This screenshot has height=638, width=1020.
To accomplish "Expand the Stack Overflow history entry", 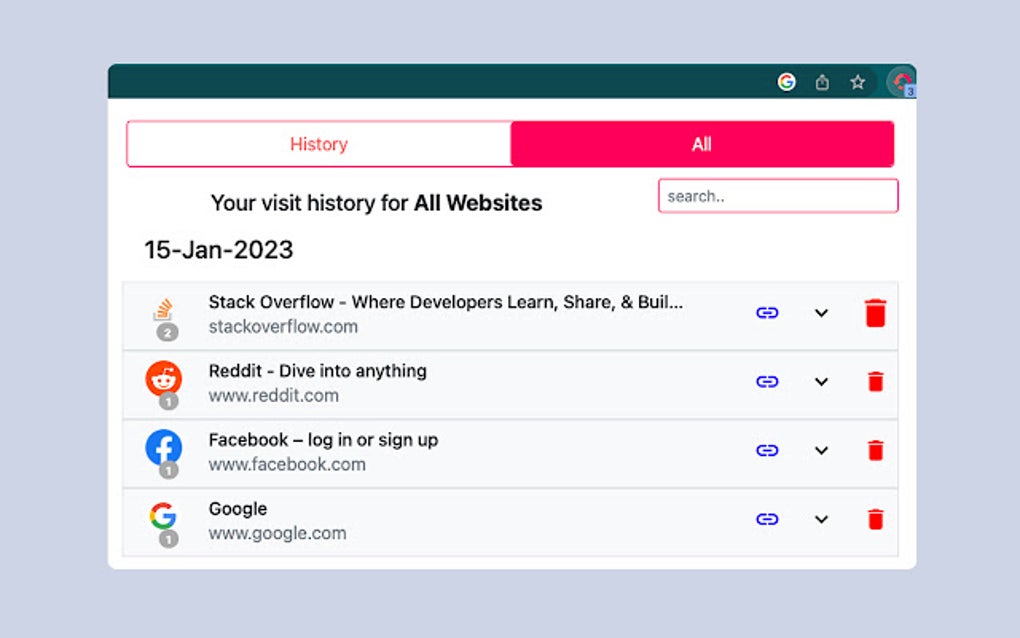I will tap(821, 313).
